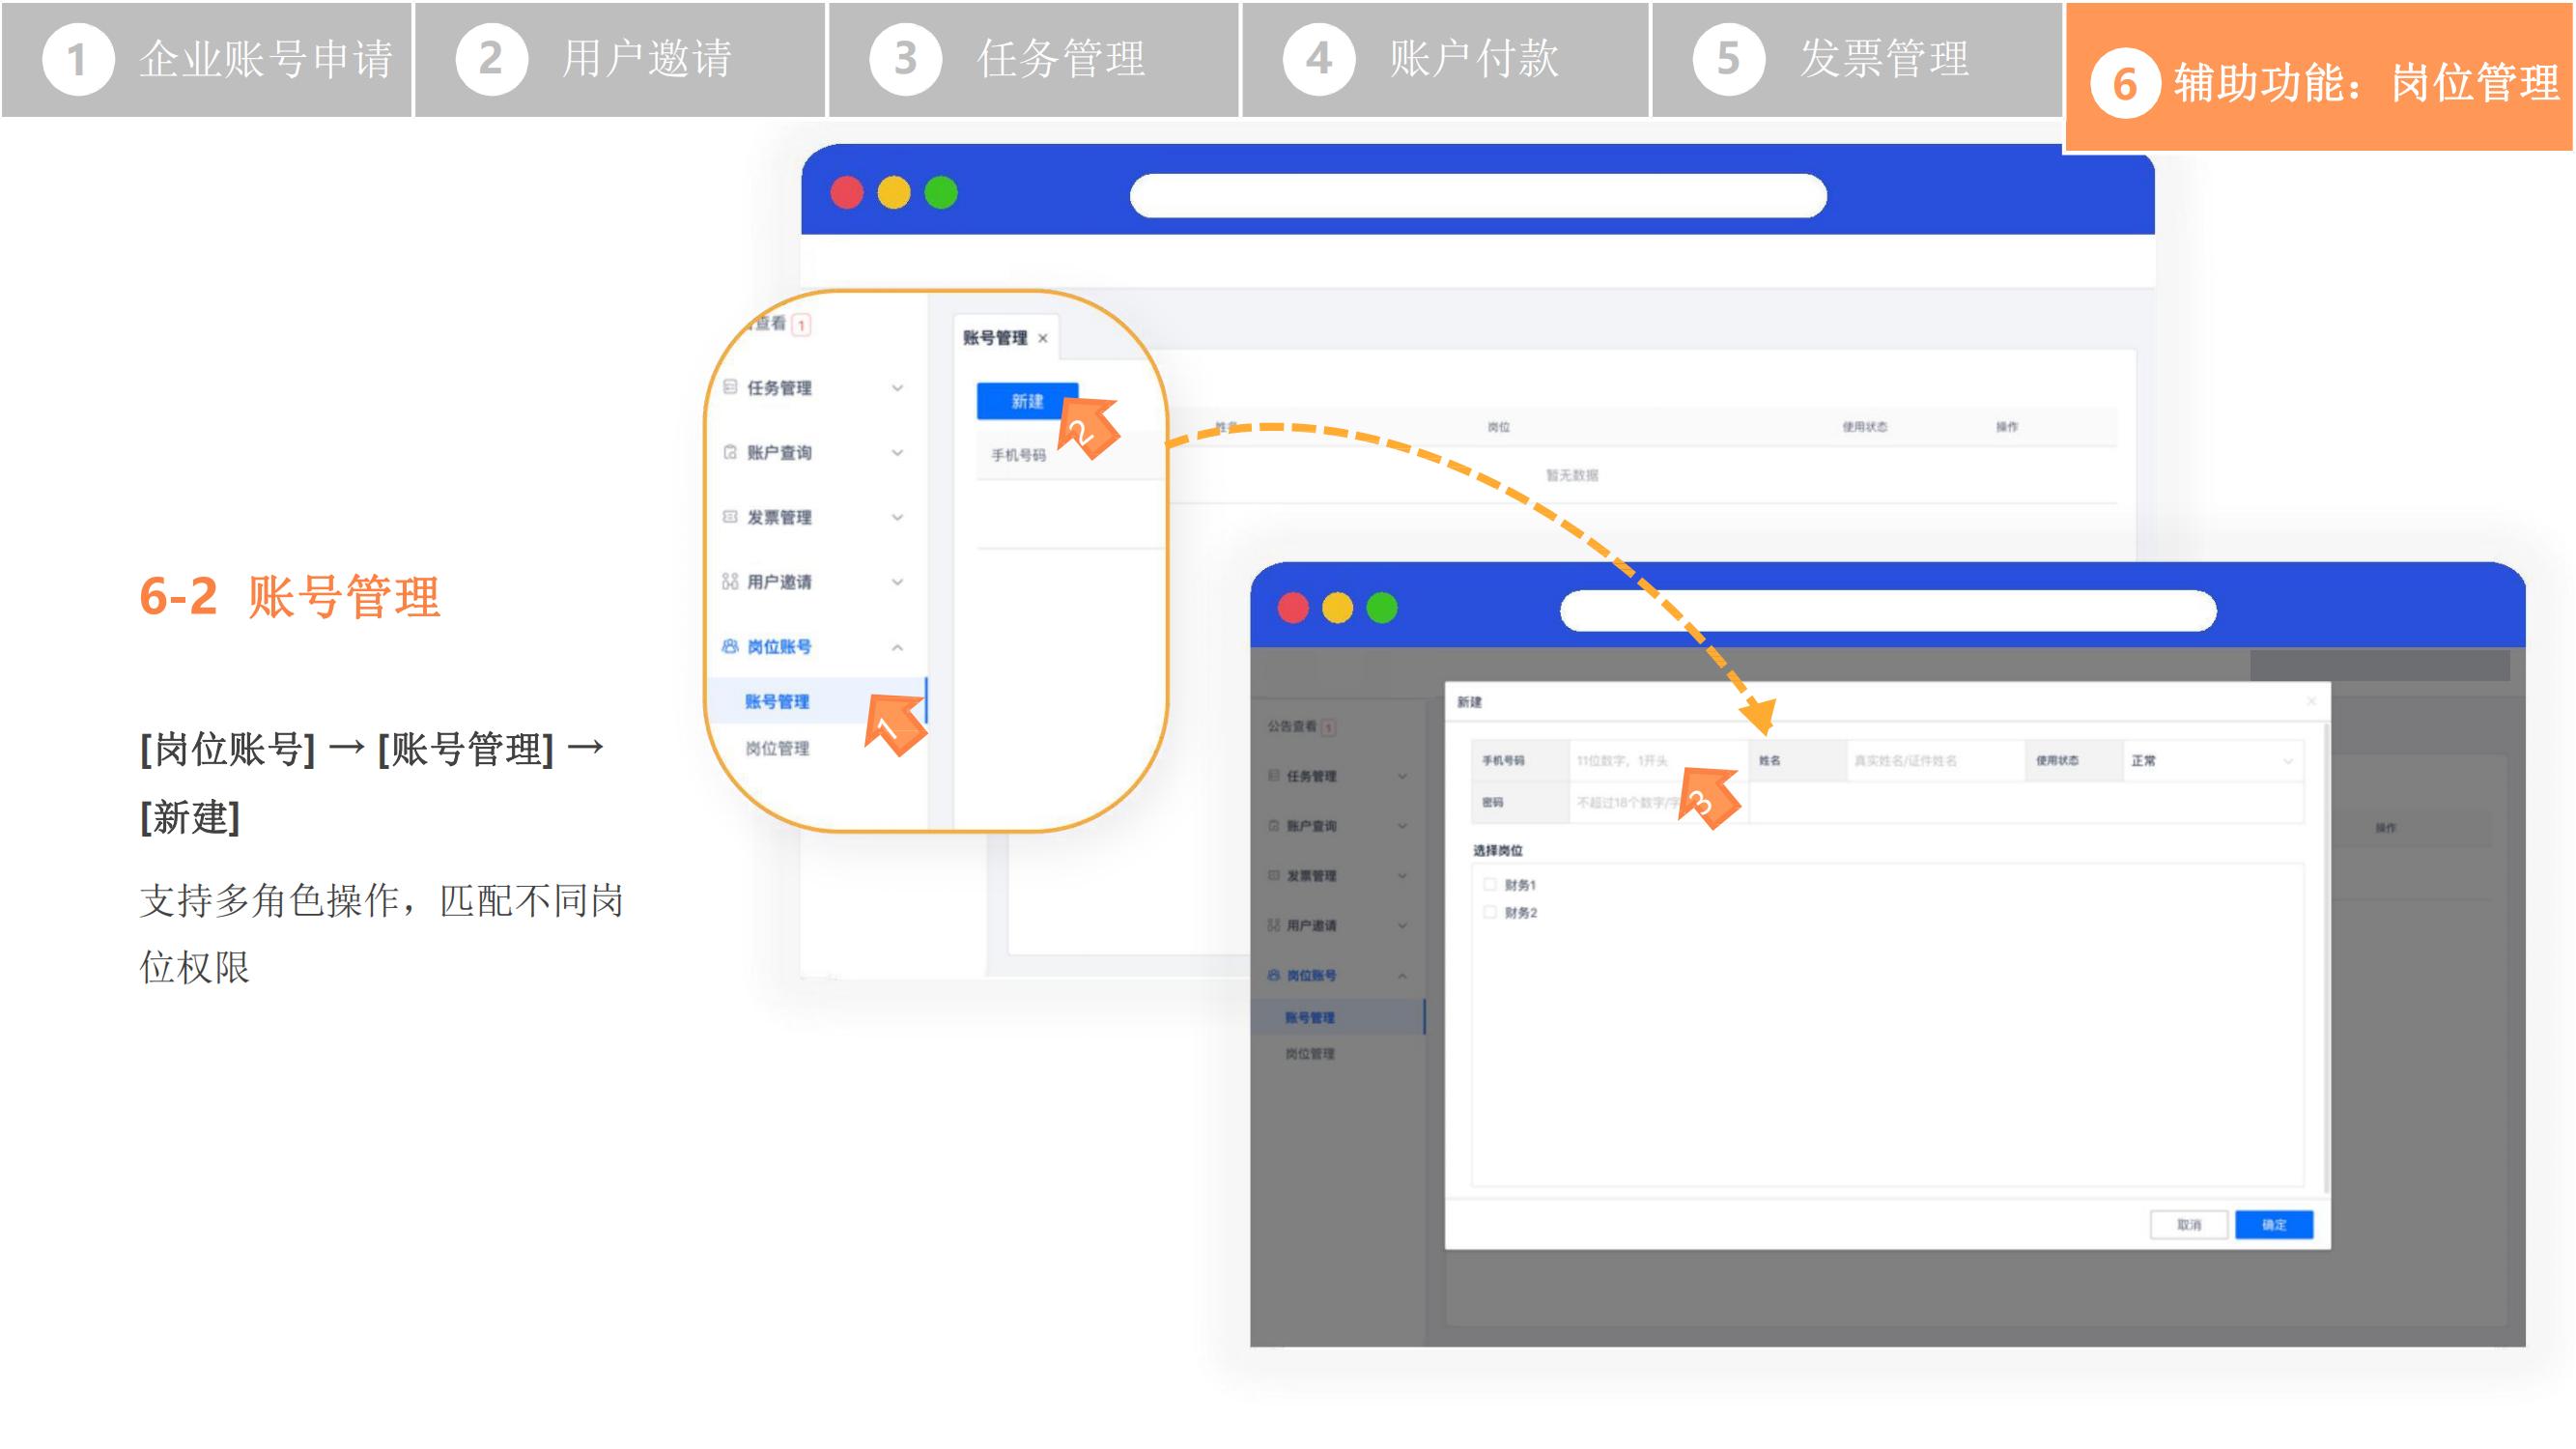Collapse the 岗位账号 chevron in zoomed sidebar
The height and width of the screenshot is (1449, 2576).
click(897, 647)
